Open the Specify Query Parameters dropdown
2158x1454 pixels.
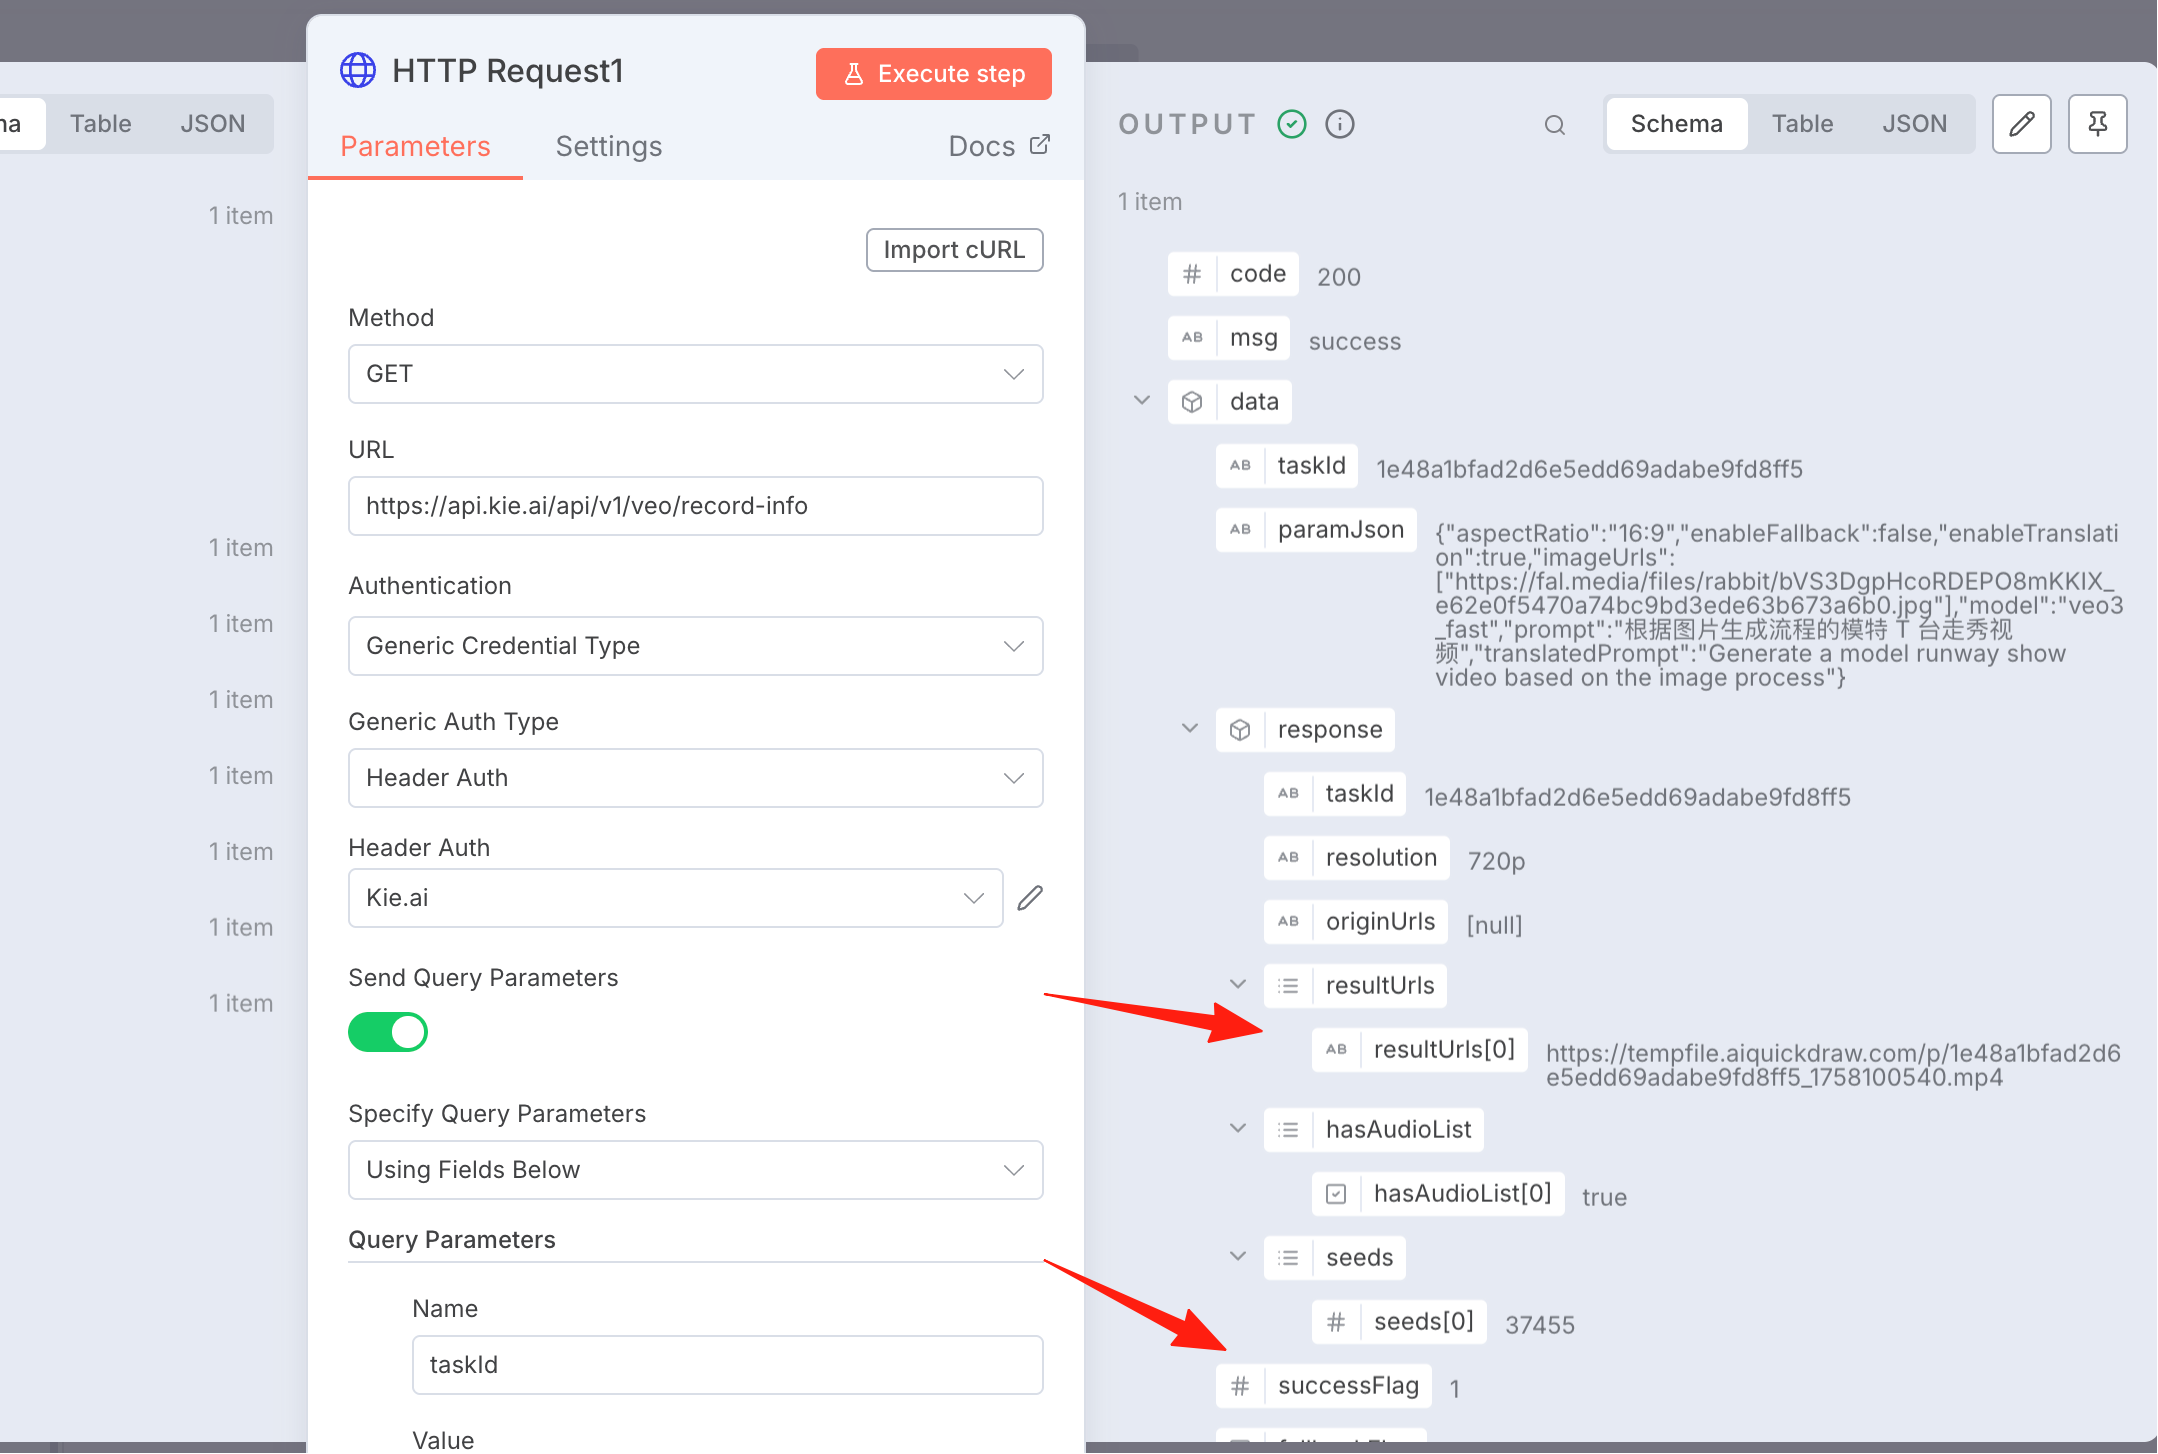pyautogui.click(x=695, y=1170)
